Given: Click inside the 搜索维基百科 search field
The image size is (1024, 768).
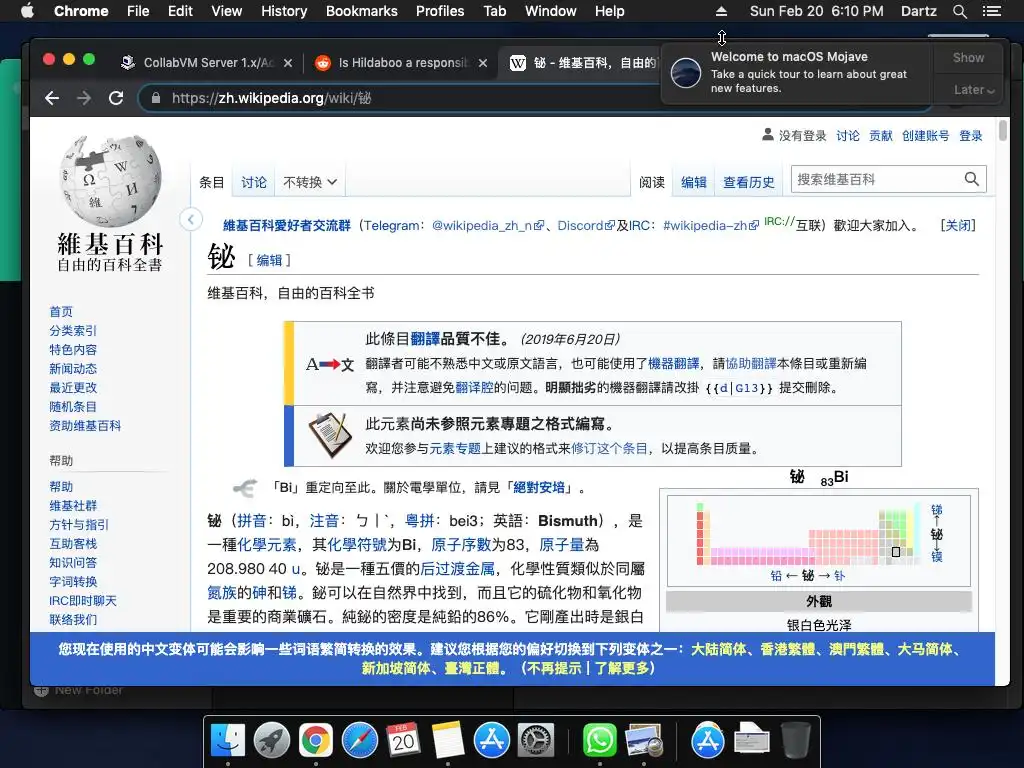Looking at the screenshot, I should (x=876, y=179).
